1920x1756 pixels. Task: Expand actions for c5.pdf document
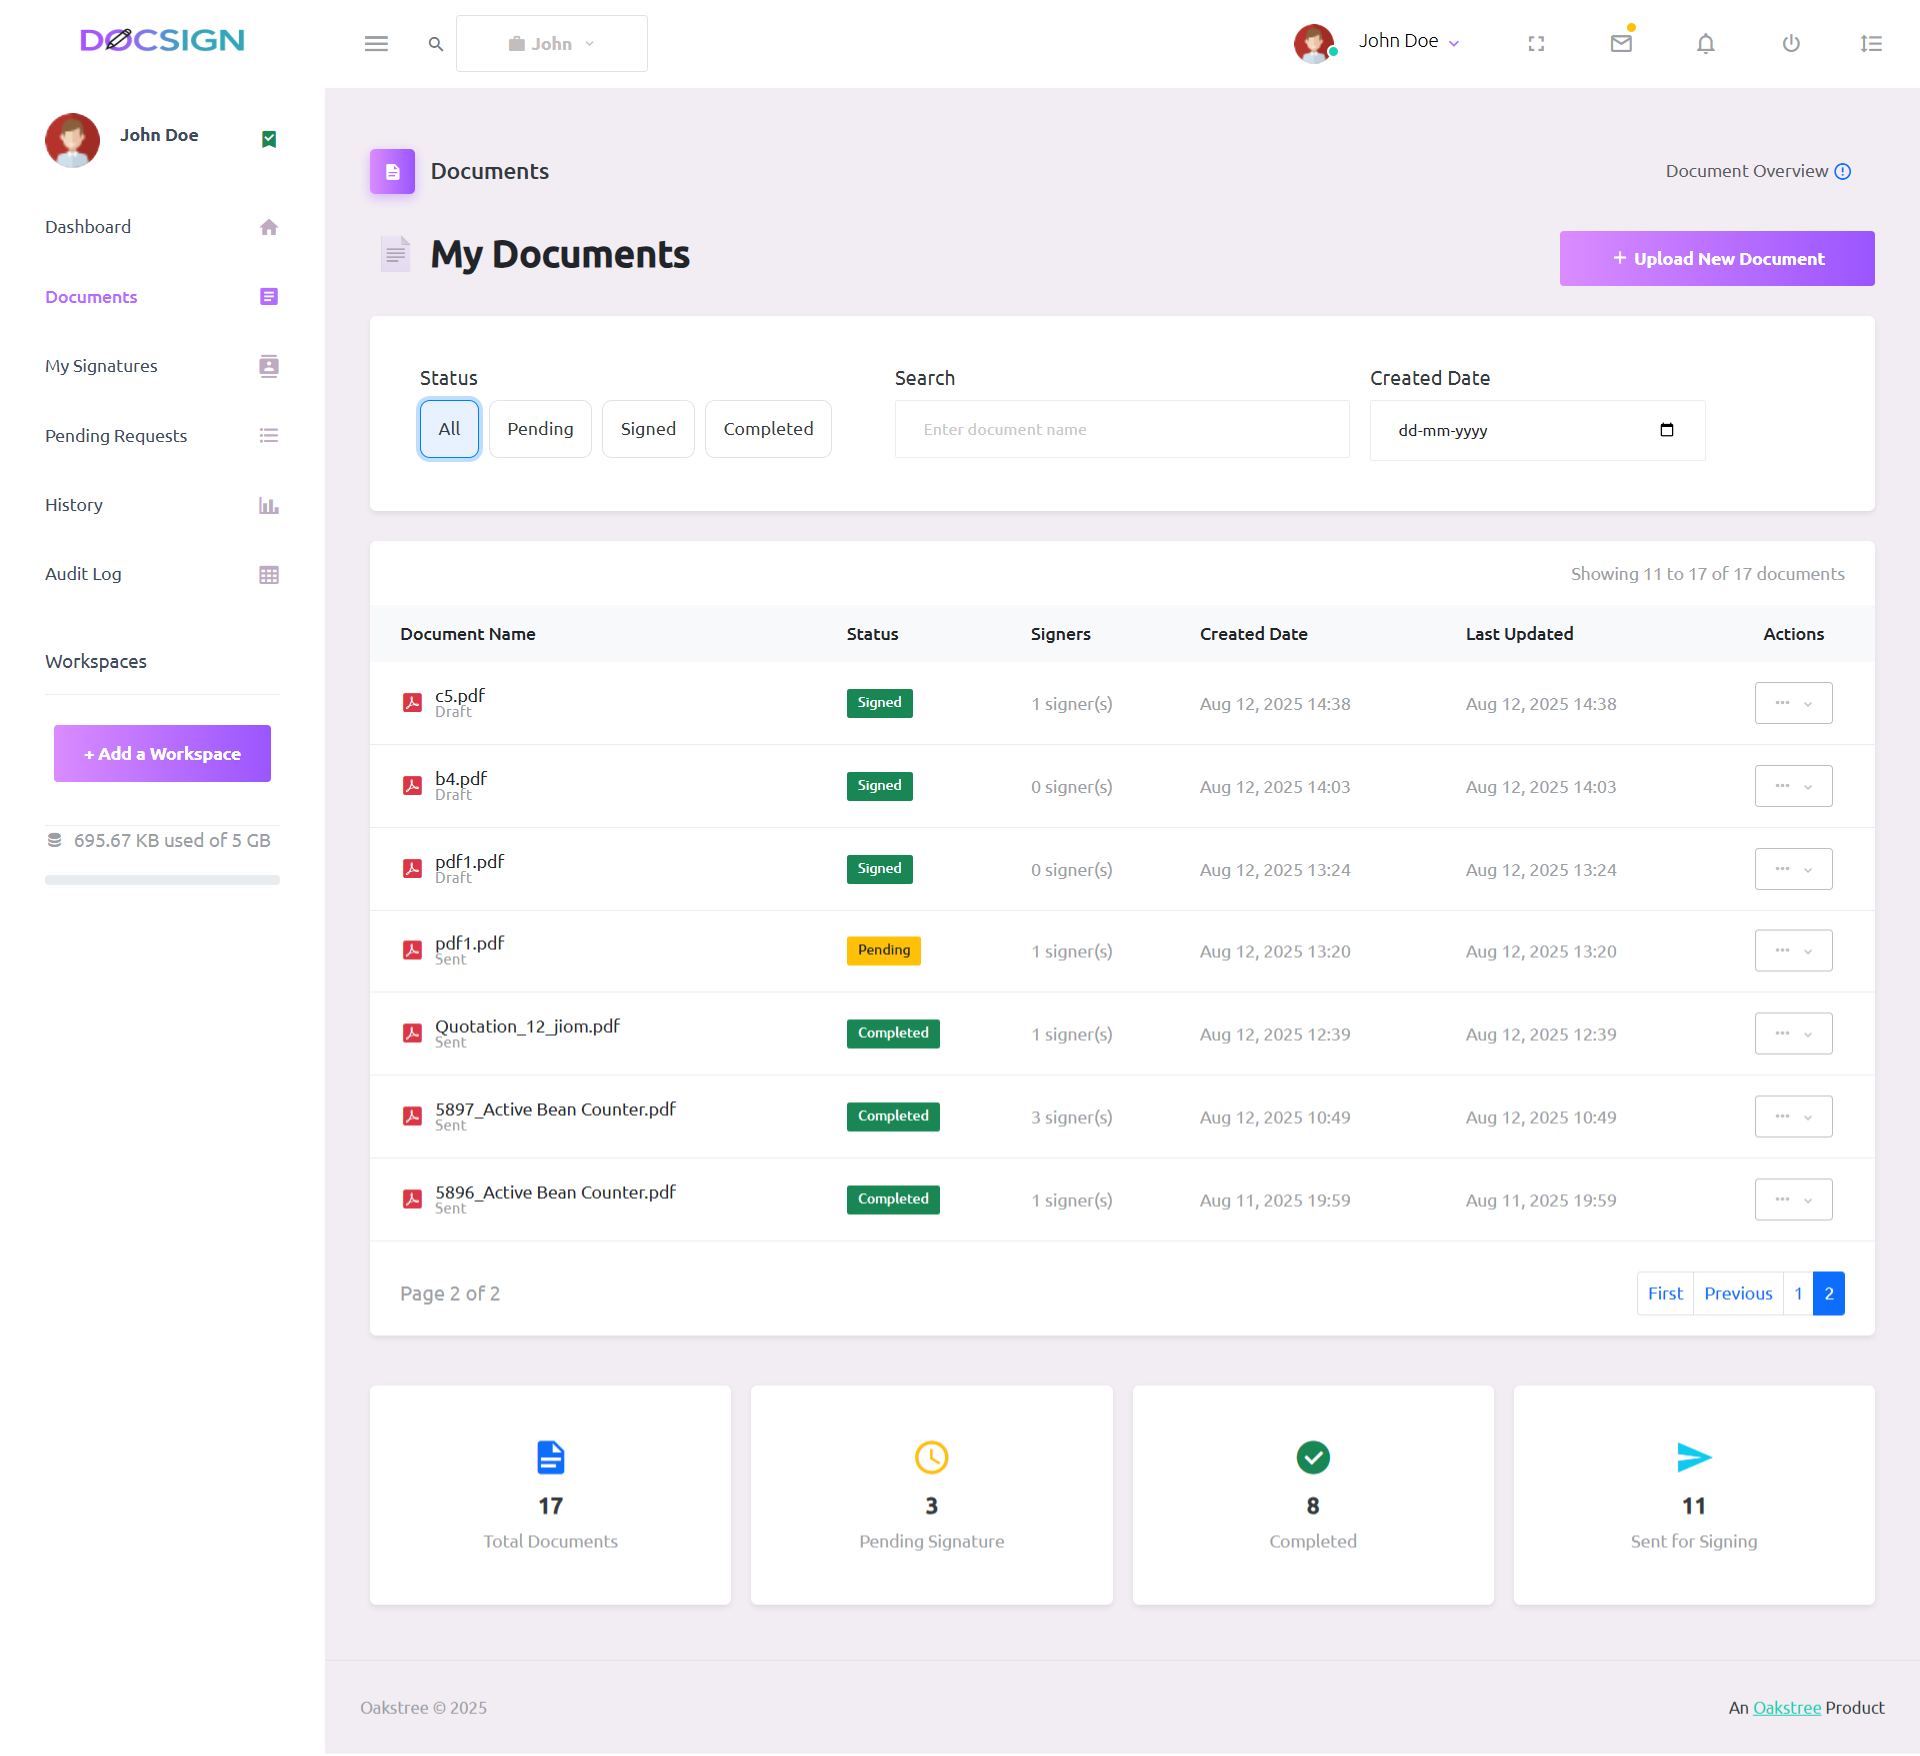[1793, 703]
